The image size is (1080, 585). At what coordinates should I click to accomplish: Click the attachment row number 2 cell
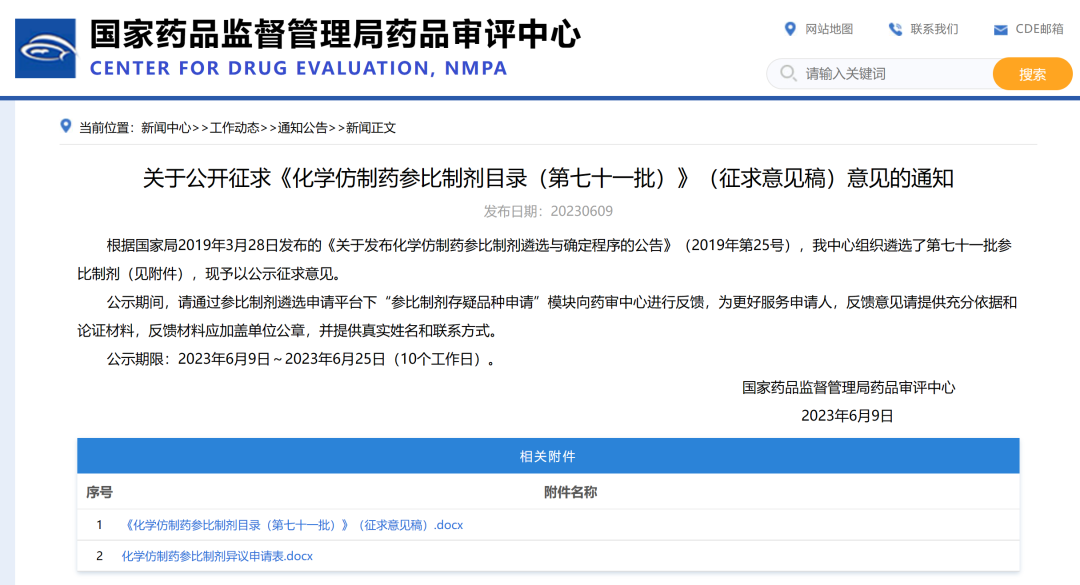(x=99, y=556)
